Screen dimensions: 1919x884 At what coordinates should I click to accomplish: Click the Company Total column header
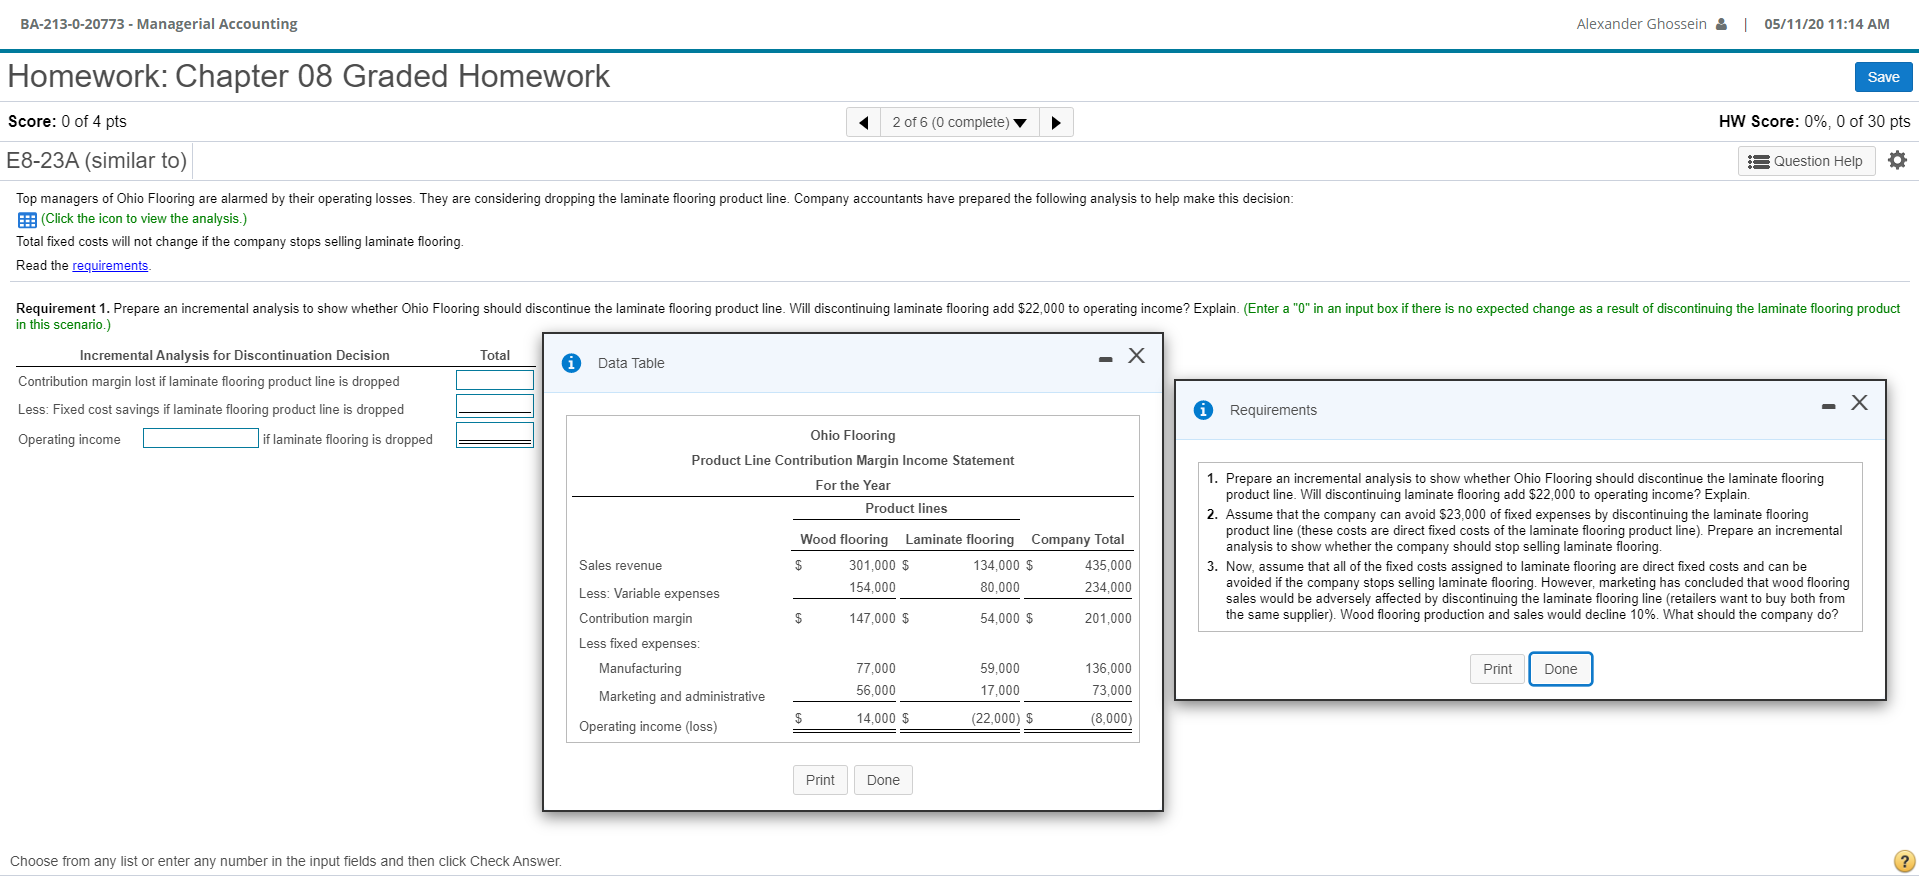click(1078, 539)
